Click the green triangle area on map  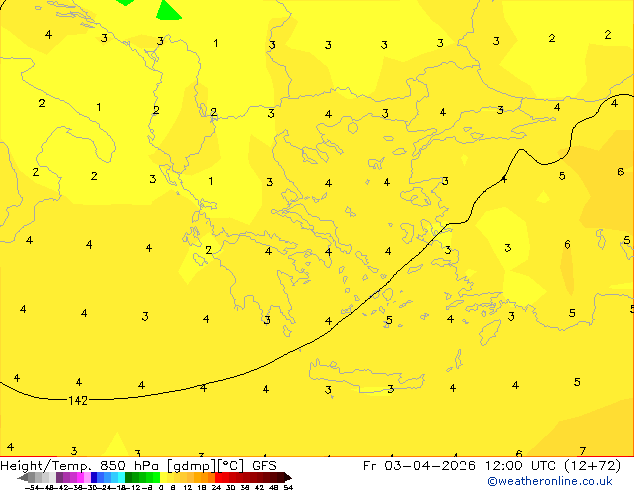click(x=167, y=11)
